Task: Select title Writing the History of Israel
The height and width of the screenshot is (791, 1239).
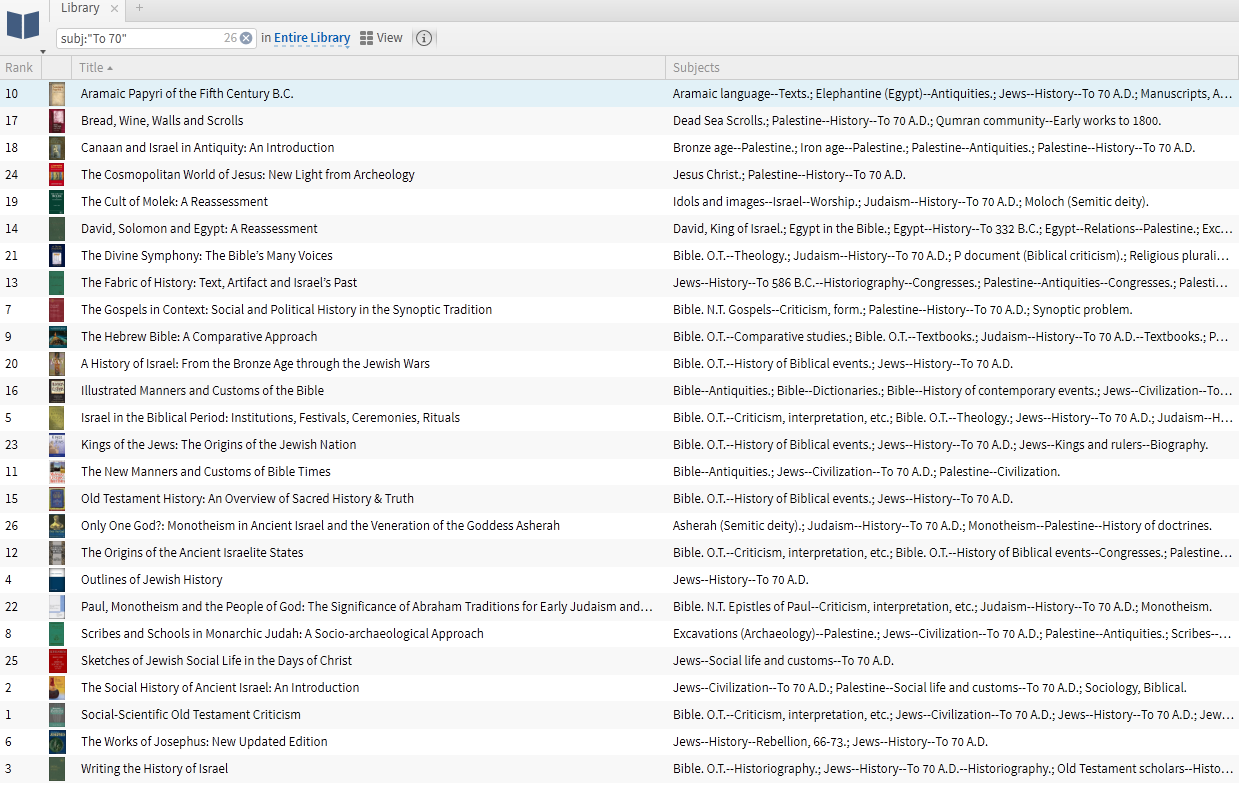Action: pos(154,769)
